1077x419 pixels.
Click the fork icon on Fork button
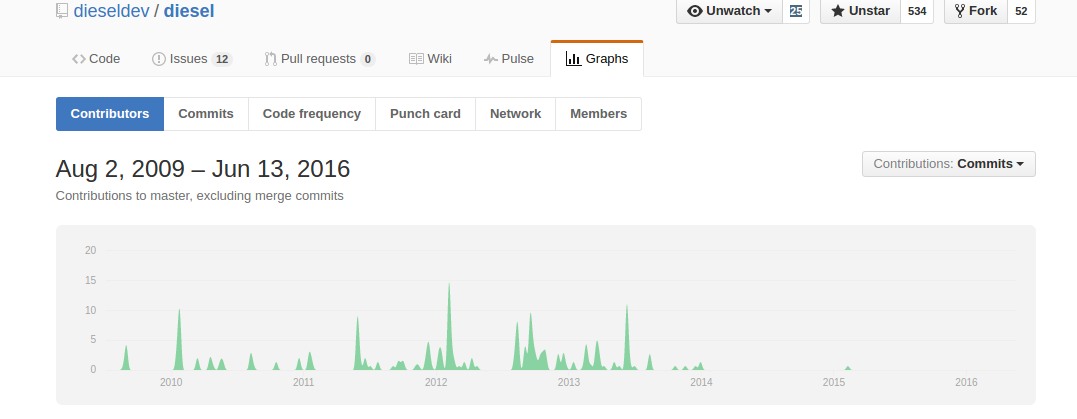point(960,11)
